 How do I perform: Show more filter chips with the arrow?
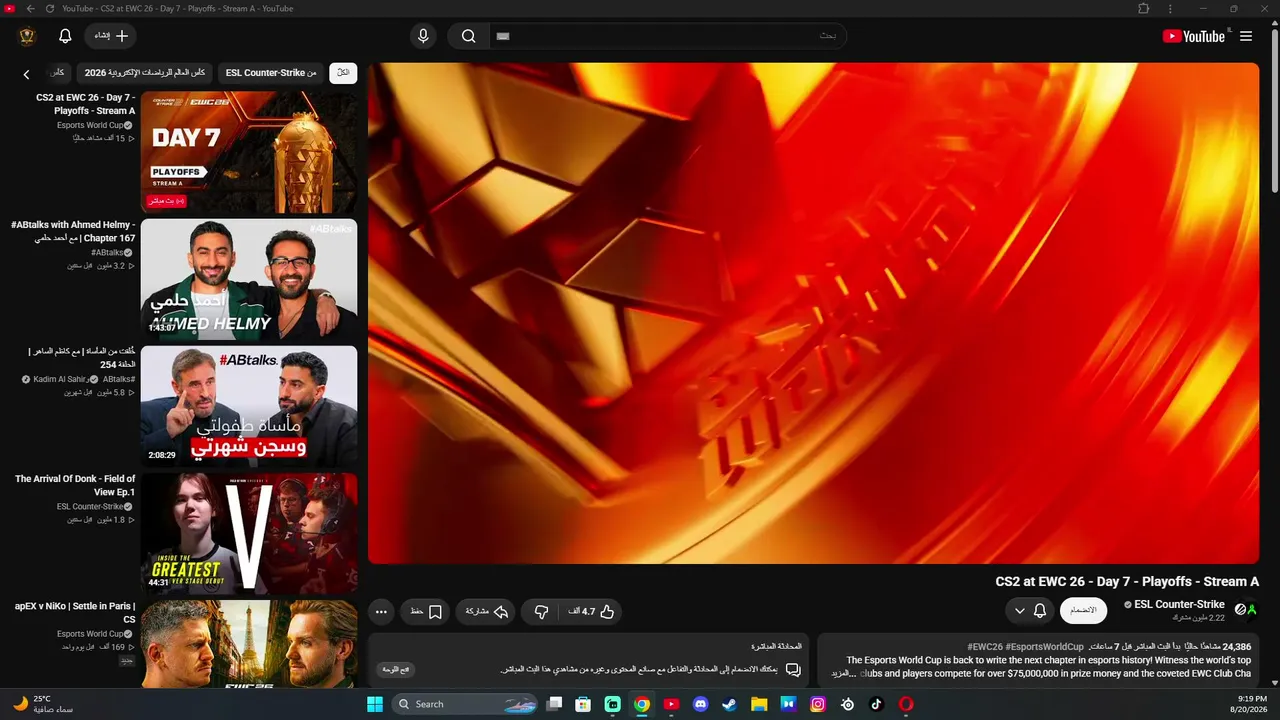click(x=27, y=74)
